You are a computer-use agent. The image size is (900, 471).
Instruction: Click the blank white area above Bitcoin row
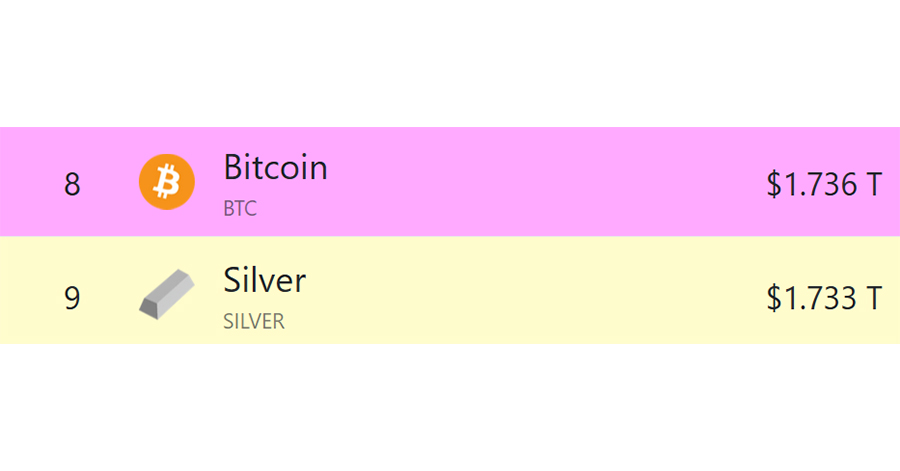pyautogui.click(x=450, y=63)
